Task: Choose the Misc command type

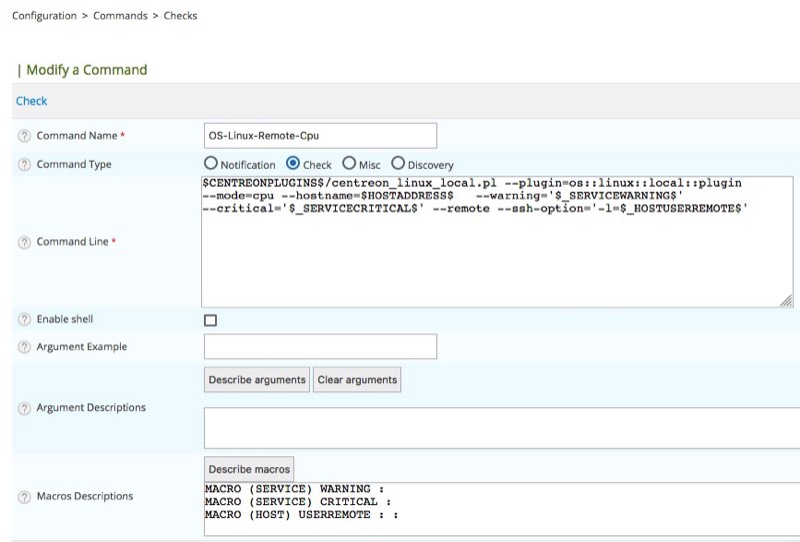Action: click(349, 164)
